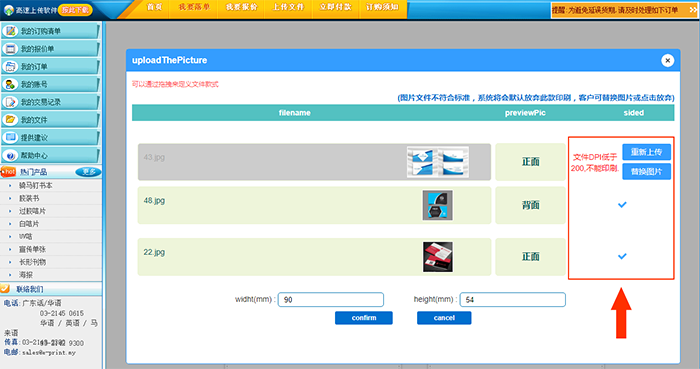The width and height of the screenshot is (700, 369).
Task: Open 我的订购清单 via its notepad icon
Action: coord(10,31)
